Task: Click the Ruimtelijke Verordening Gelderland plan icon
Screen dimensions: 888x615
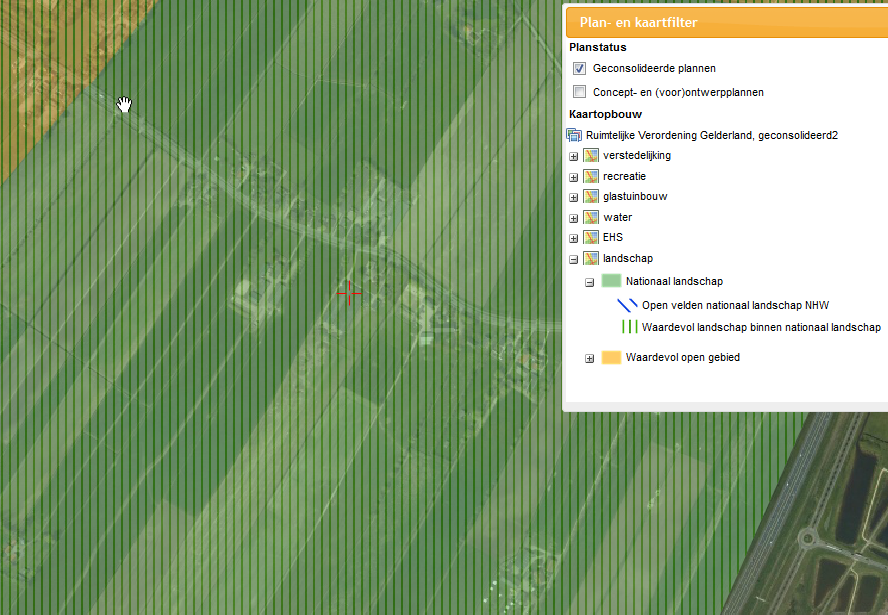Action: click(x=574, y=135)
